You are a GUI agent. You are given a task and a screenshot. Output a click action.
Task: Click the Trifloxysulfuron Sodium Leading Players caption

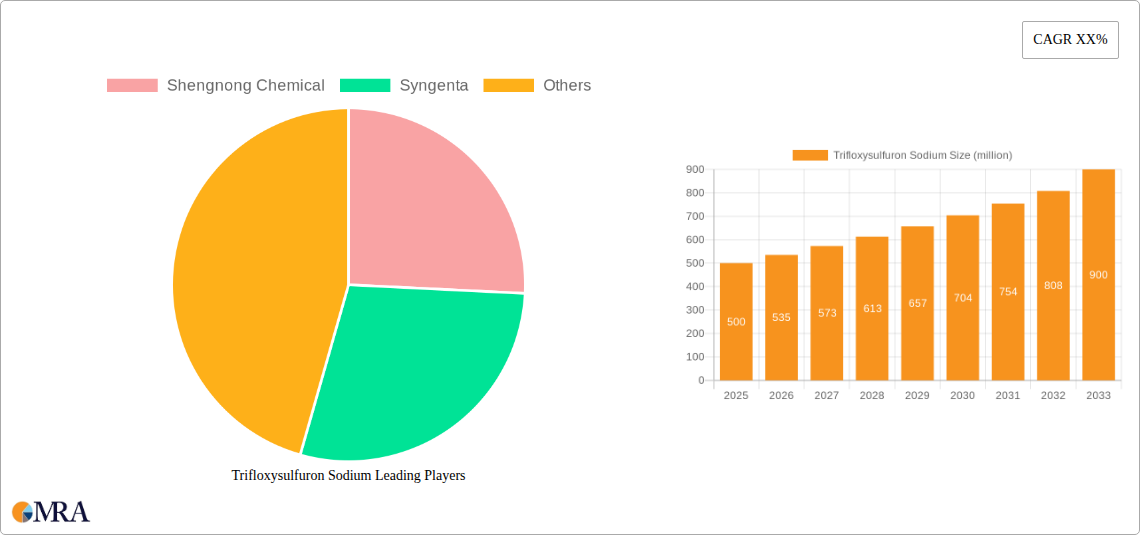pos(348,476)
